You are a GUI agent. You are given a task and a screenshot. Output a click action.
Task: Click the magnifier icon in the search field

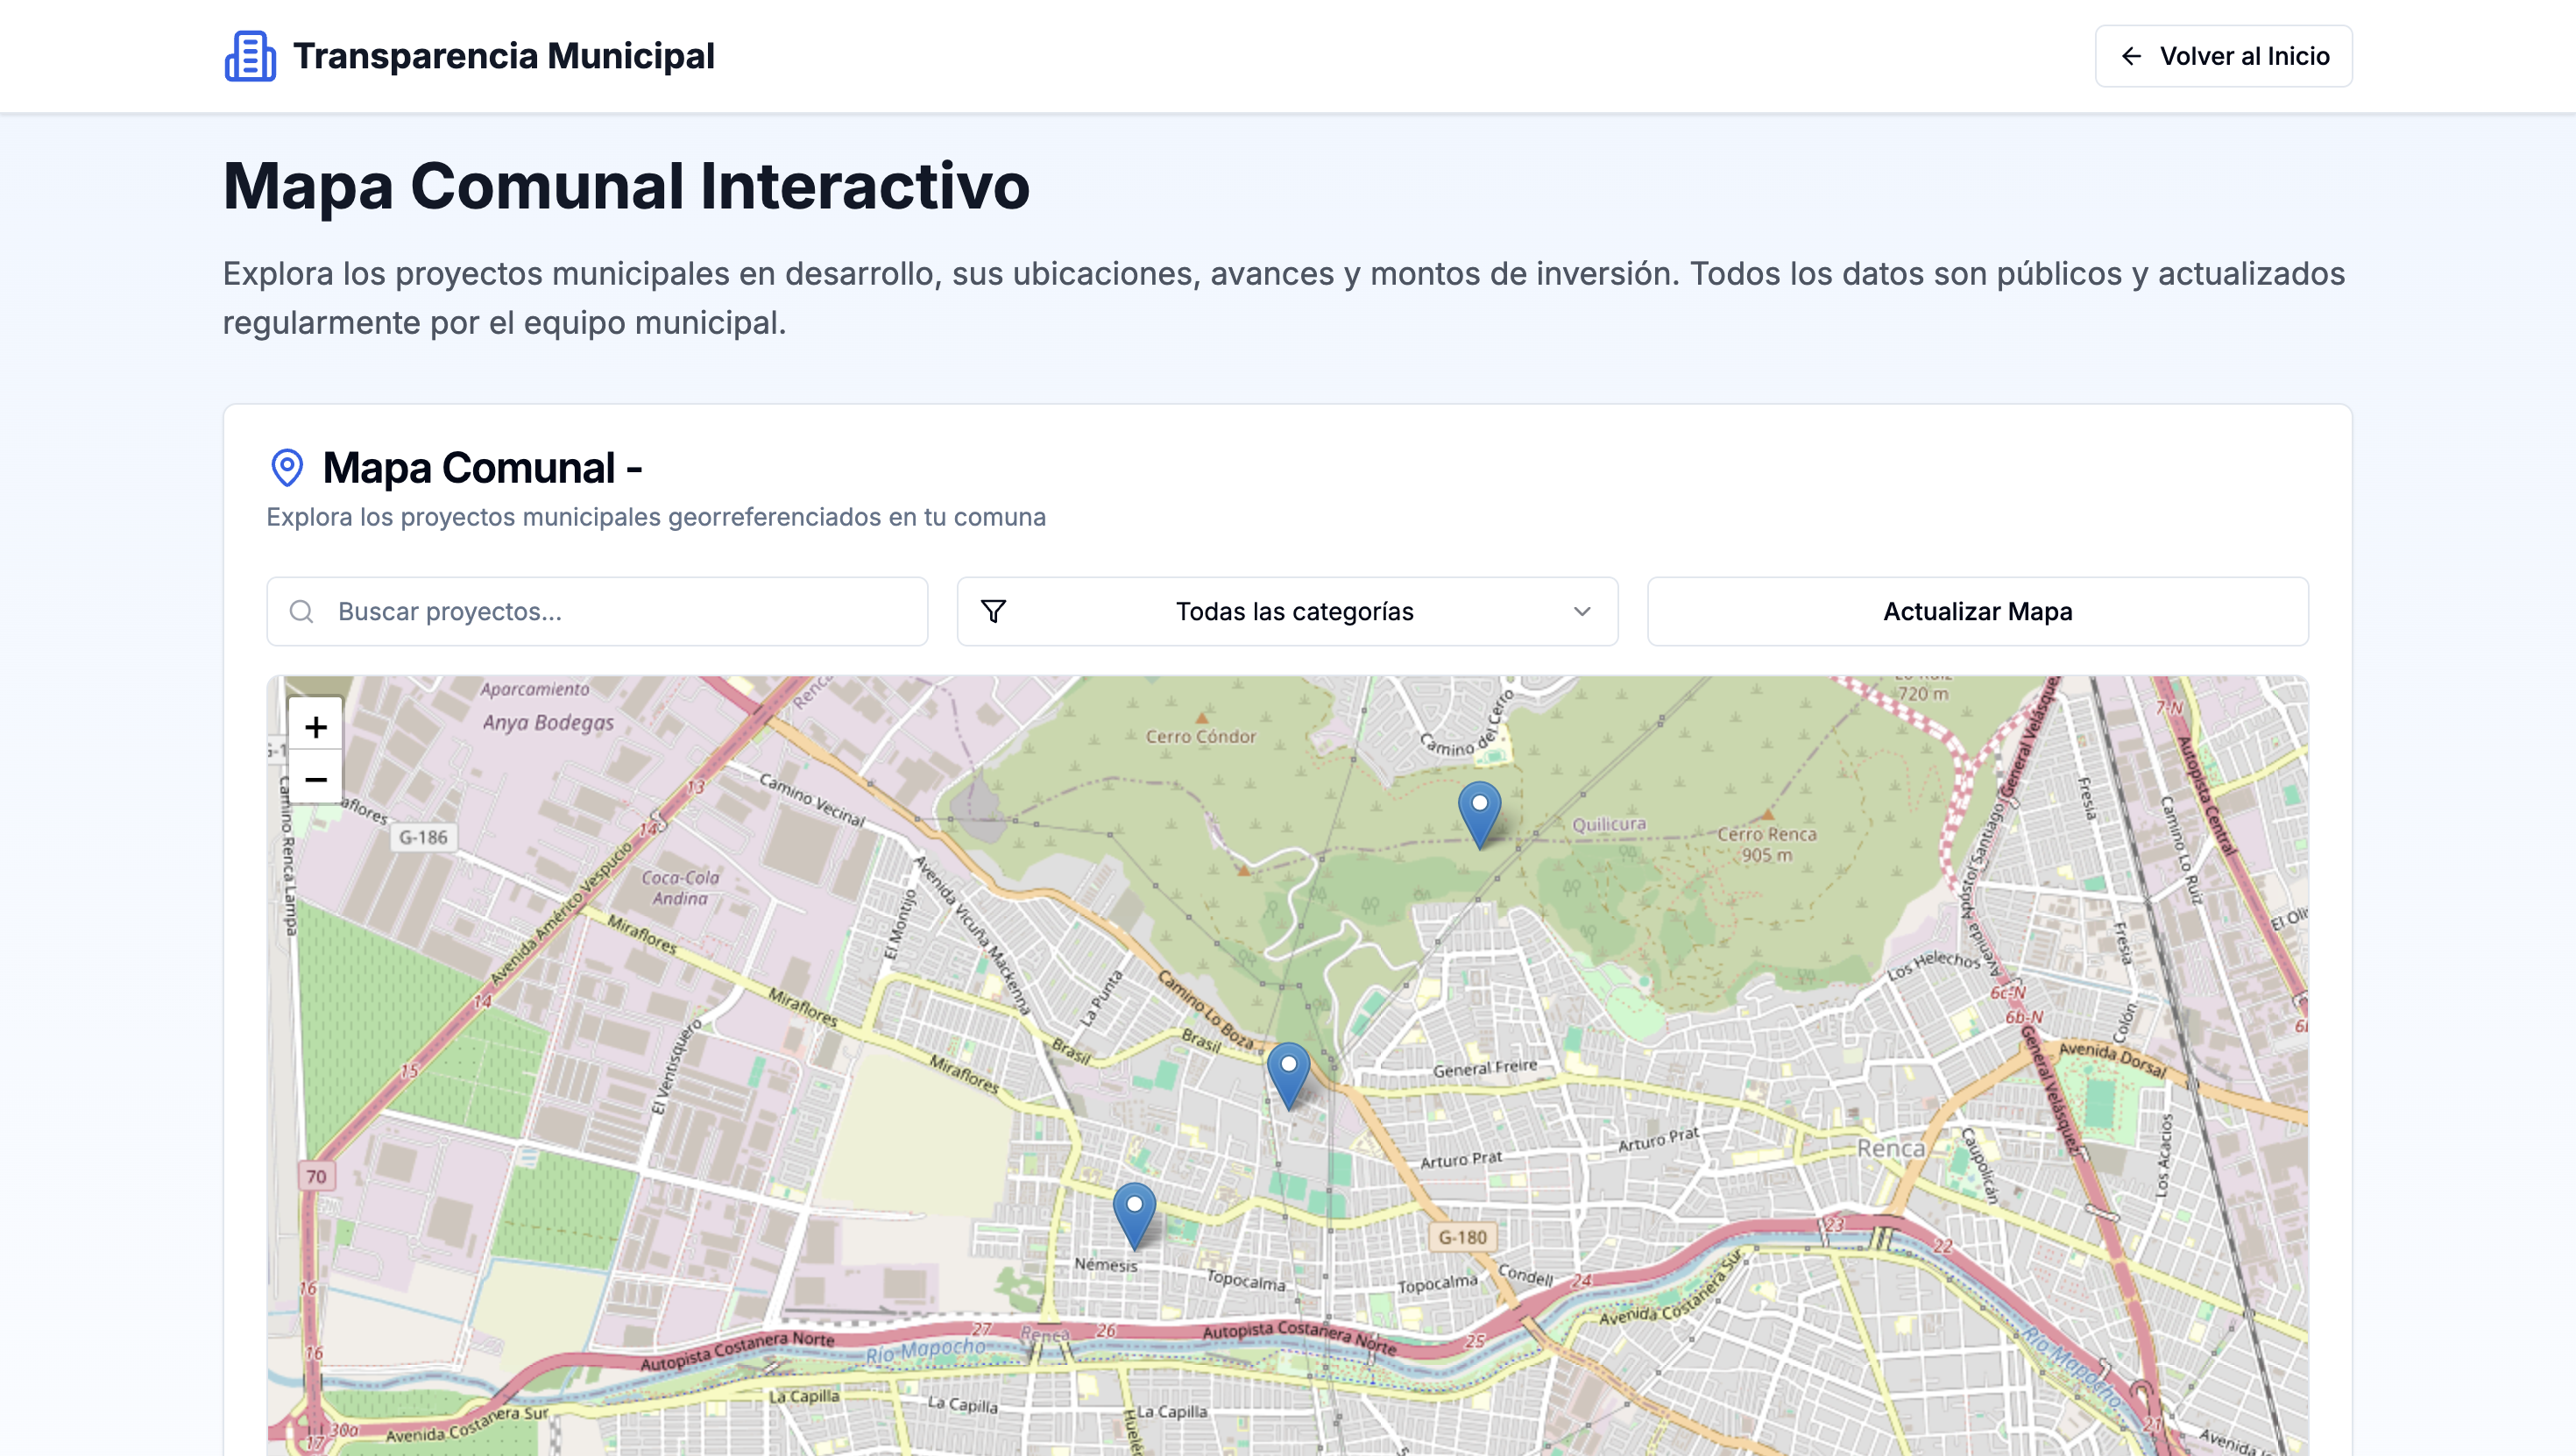click(x=301, y=611)
